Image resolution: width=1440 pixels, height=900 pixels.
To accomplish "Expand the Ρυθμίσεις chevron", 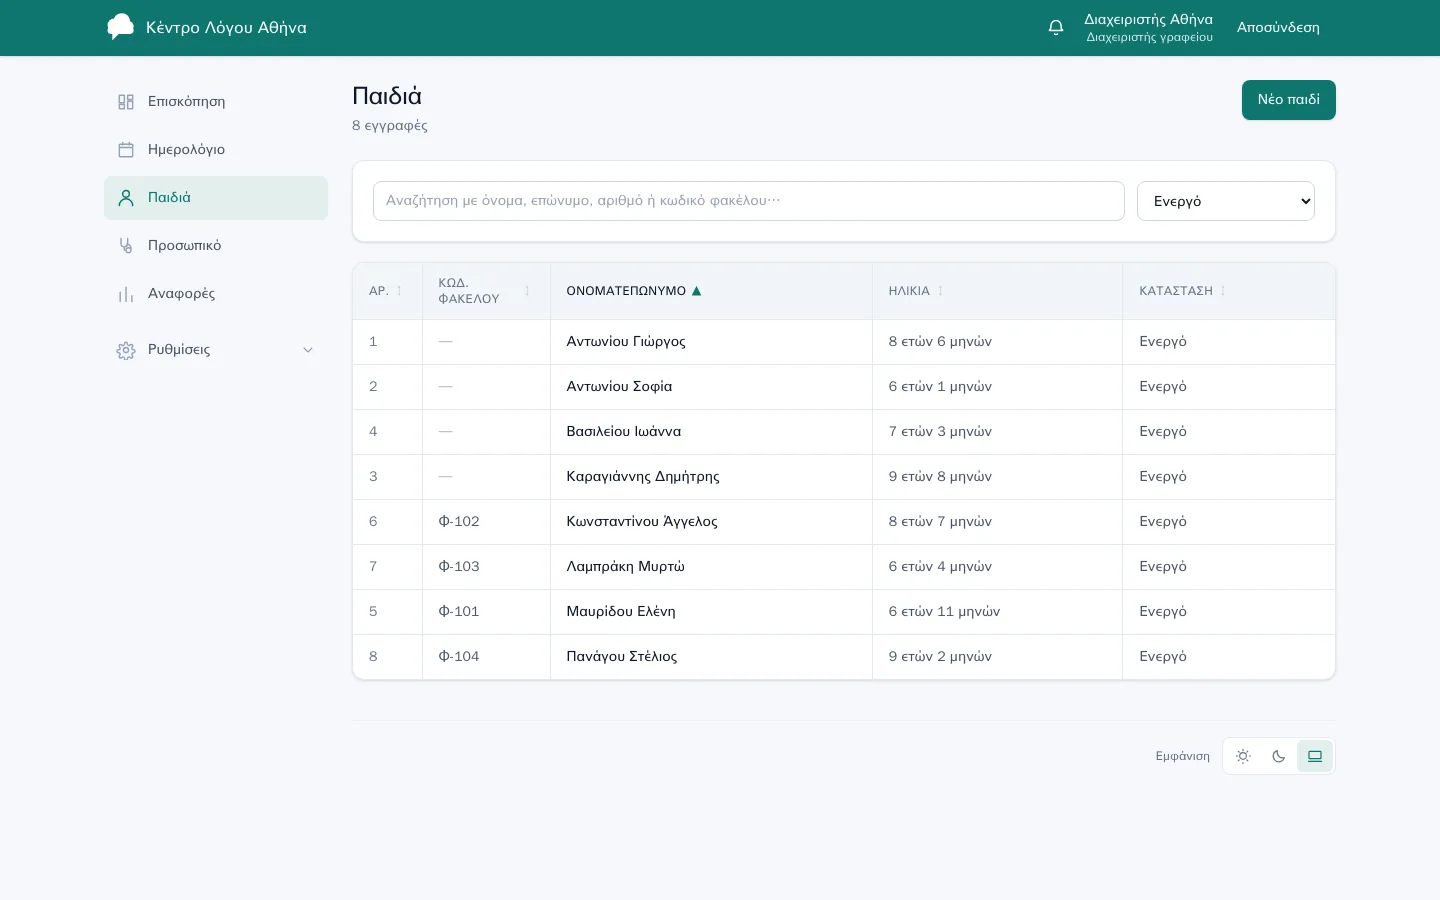I will point(308,350).
